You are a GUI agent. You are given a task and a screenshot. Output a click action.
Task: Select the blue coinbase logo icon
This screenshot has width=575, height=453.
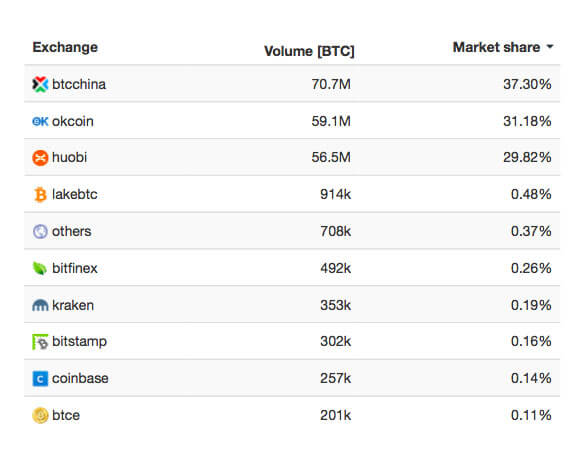(40, 379)
